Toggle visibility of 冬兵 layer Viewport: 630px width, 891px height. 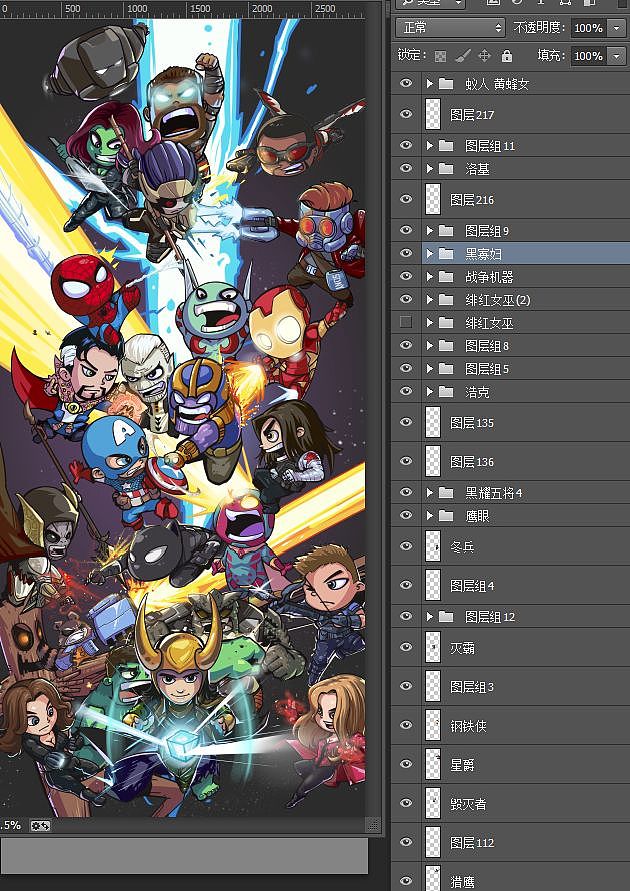tap(406, 546)
